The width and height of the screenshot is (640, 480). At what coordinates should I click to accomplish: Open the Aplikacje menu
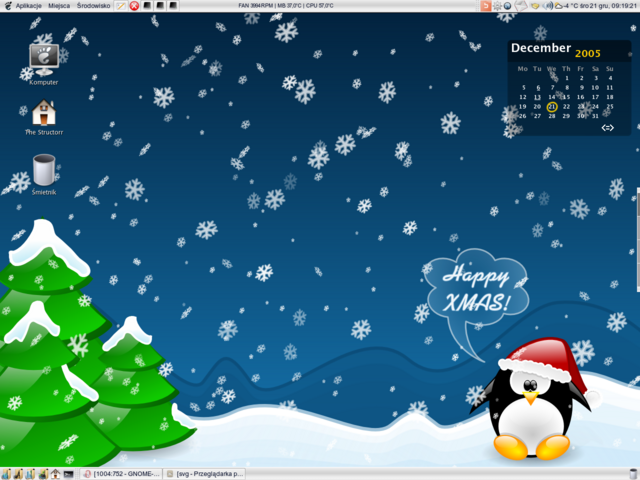tap(29, 6)
